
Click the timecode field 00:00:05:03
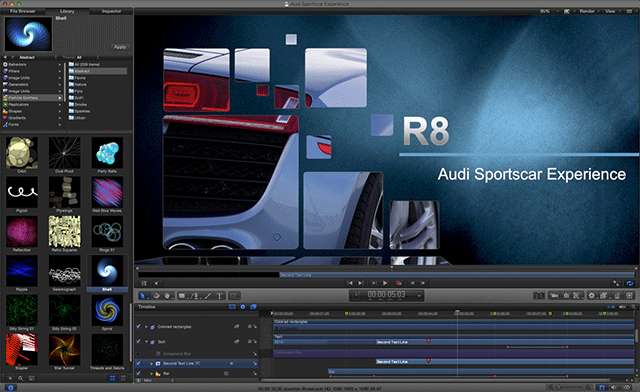pos(386,295)
